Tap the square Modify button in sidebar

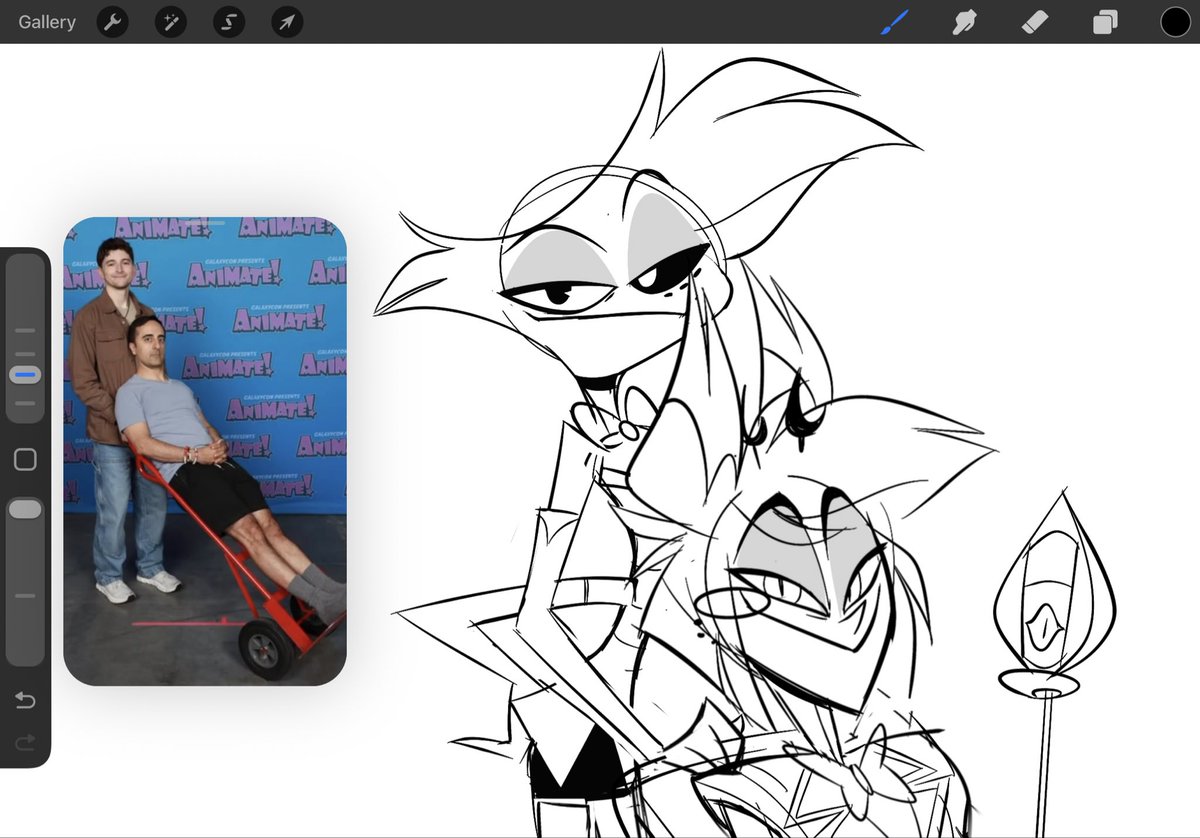click(x=25, y=459)
